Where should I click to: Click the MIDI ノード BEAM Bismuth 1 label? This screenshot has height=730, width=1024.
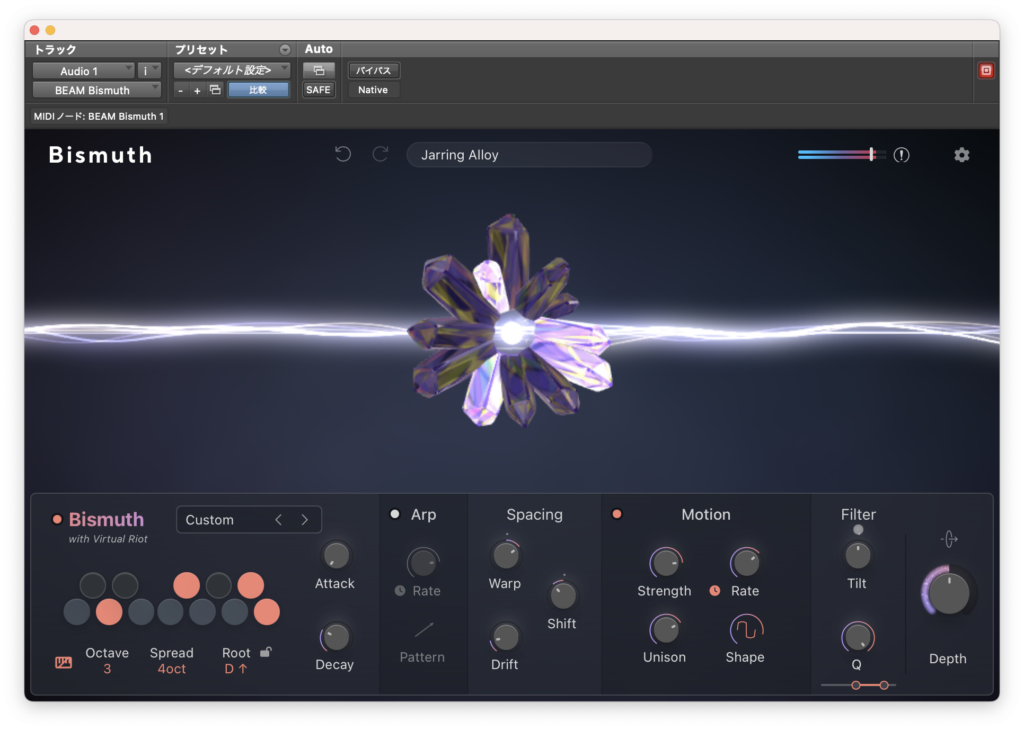point(99,116)
